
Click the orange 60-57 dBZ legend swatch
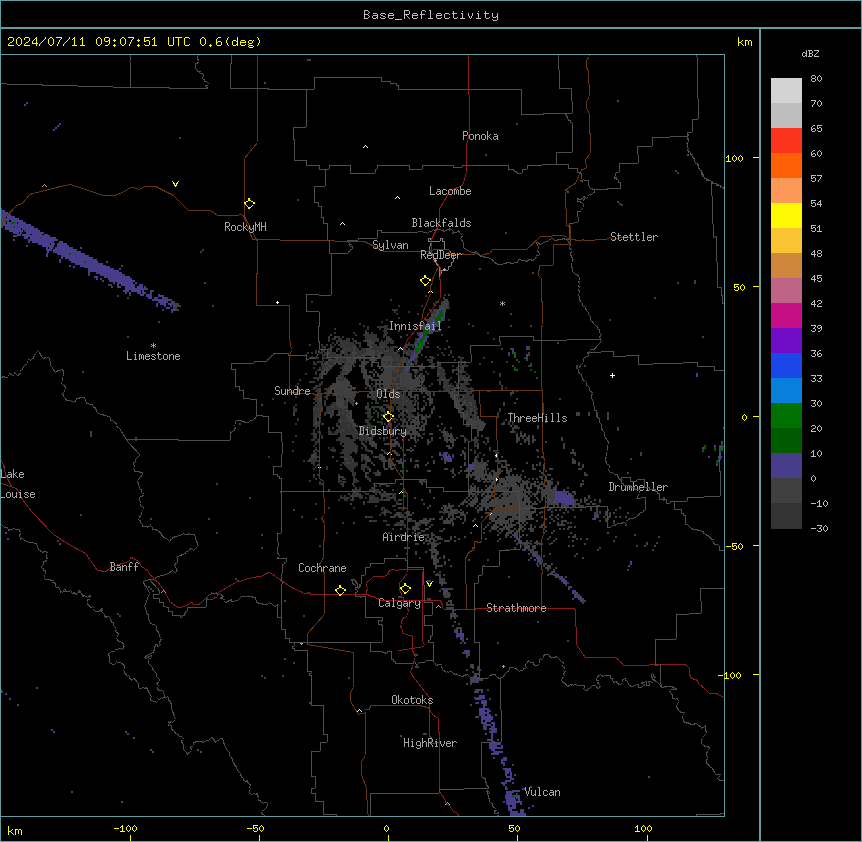tap(786, 165)
